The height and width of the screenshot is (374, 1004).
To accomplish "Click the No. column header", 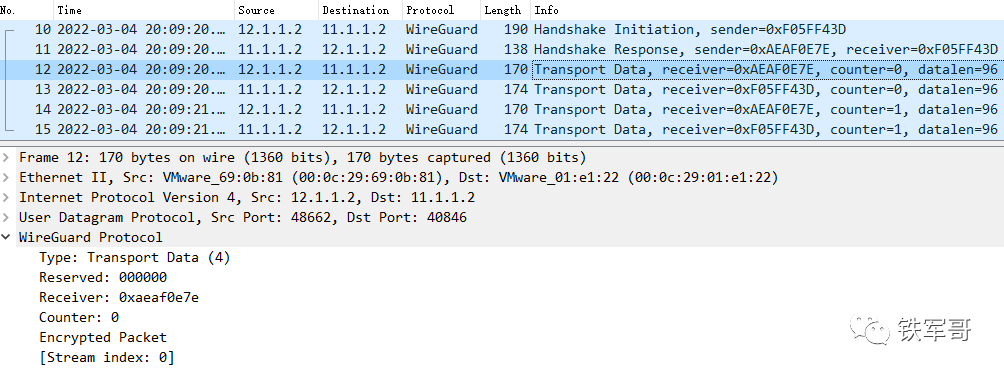I will coord(26,10).
